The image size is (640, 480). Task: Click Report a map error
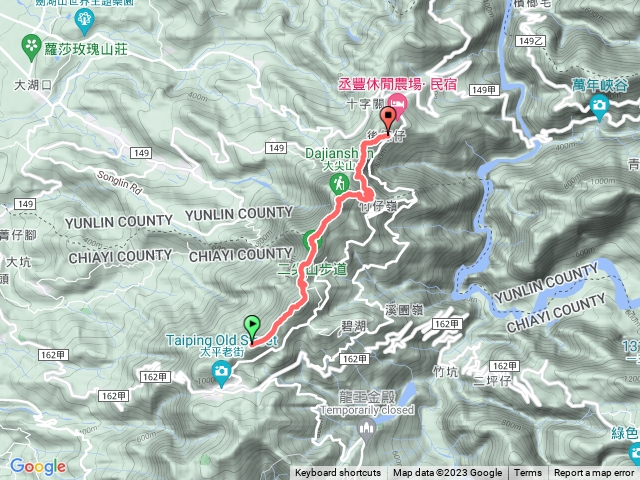pyautogui.click(x=594, y=473)
